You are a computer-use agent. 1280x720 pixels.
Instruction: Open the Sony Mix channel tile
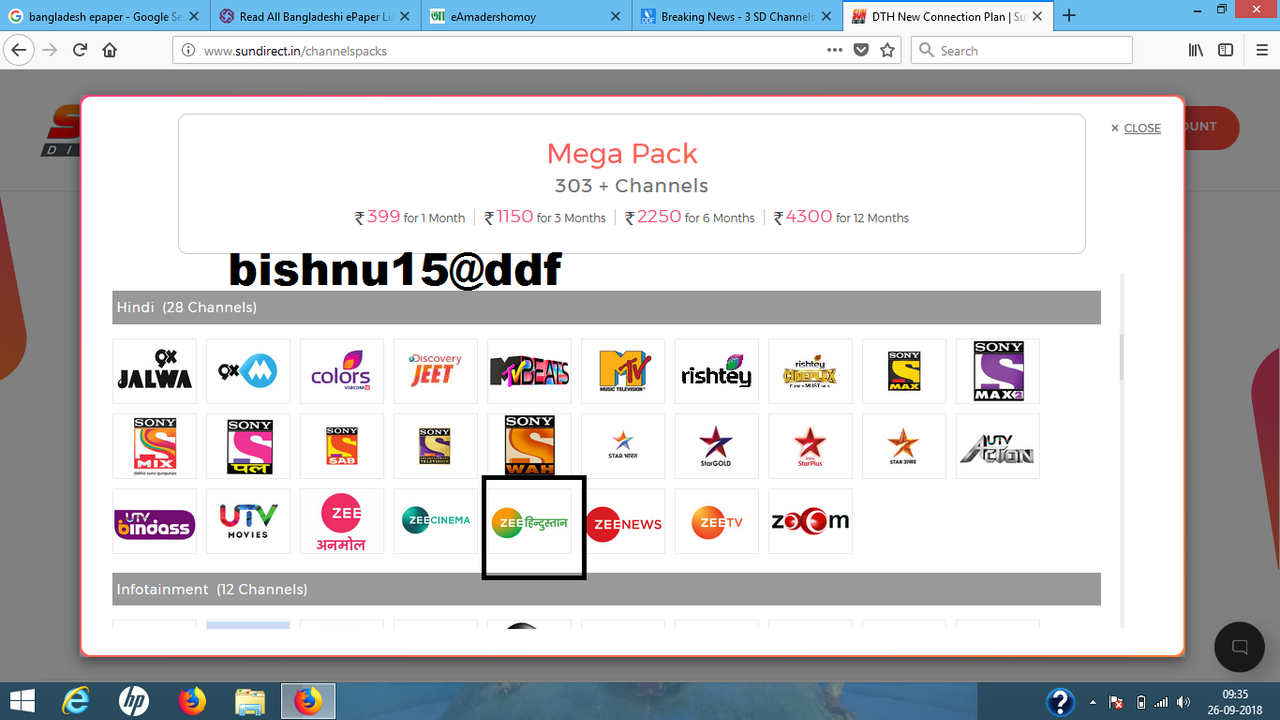tap(154, 446)
